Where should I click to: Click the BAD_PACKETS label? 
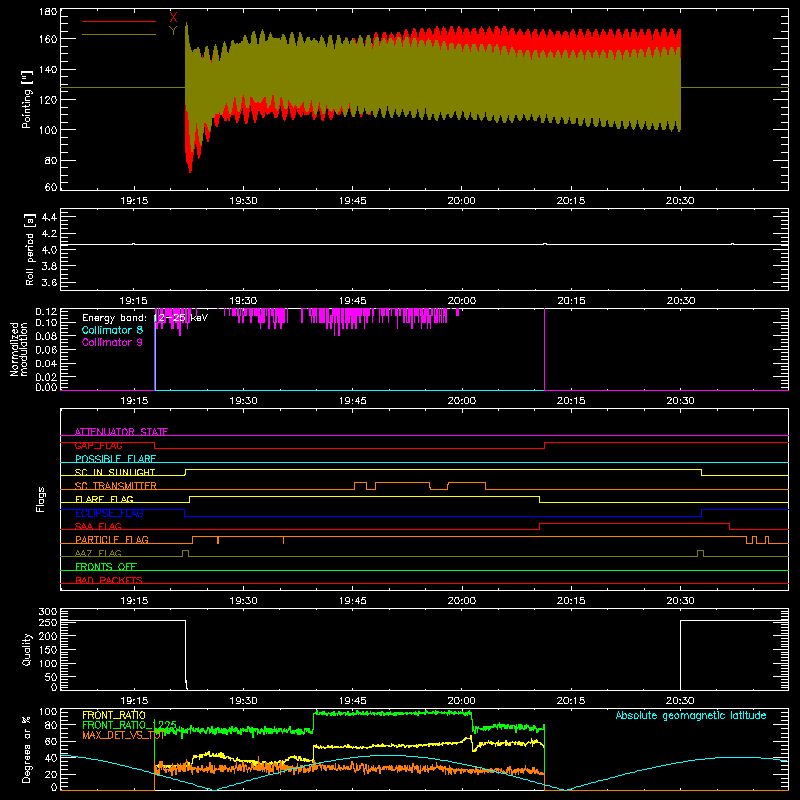pyautogui.click(x=109, y=580)
